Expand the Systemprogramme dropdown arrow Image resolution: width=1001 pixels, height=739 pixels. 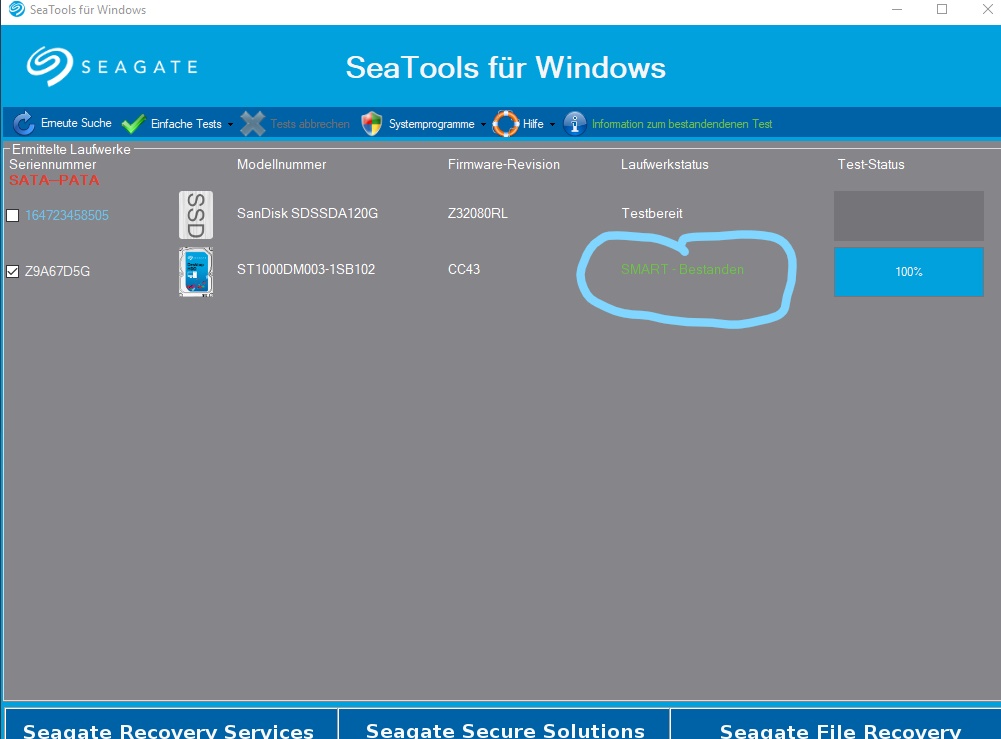pyautogui.click(x=483, y=124)
